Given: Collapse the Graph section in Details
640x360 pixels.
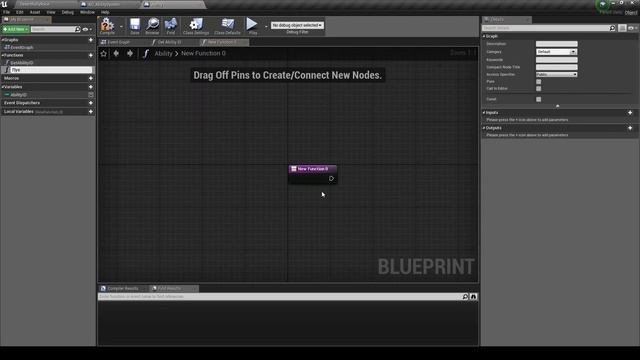Looking at the screenshot, I should coord(484,36).
